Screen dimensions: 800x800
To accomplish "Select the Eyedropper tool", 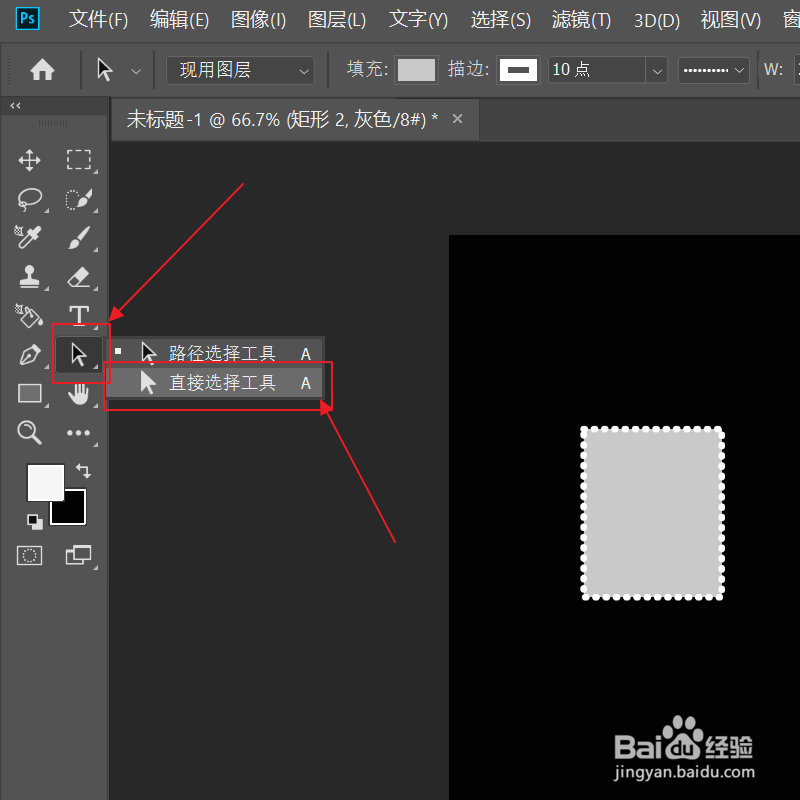I will pyautogui.click(x=29, y=238).
